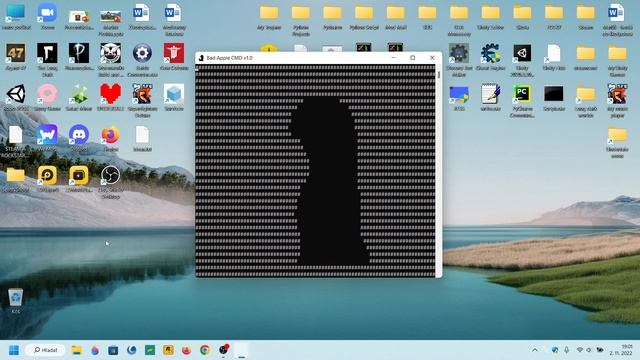The image size is (640, 360).
Task: Open the microphone tray icon
Action: coord(567,350)
